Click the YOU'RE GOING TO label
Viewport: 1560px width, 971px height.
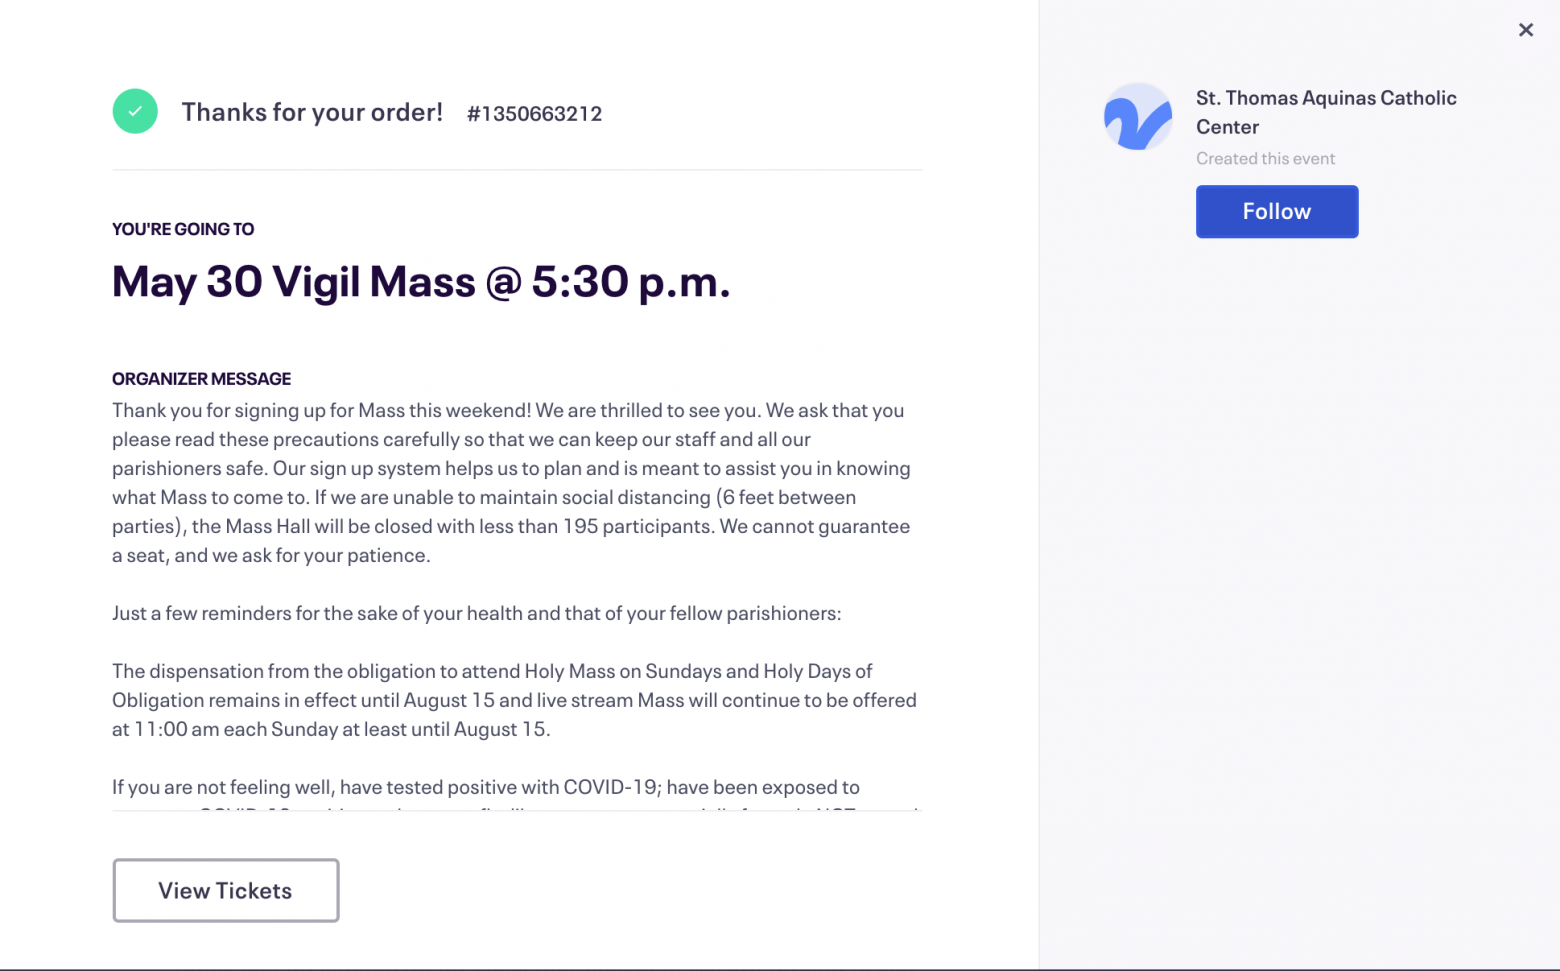pos(183,229)
